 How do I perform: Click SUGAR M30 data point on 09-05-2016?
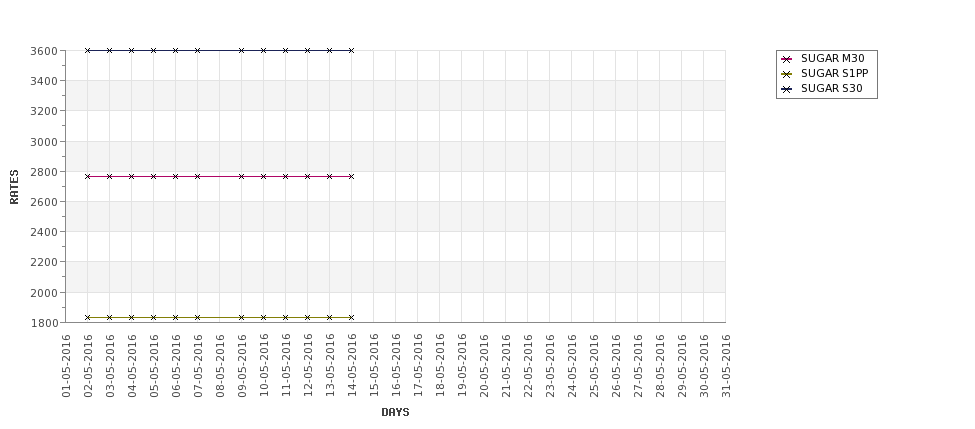(x=241, y=177)
